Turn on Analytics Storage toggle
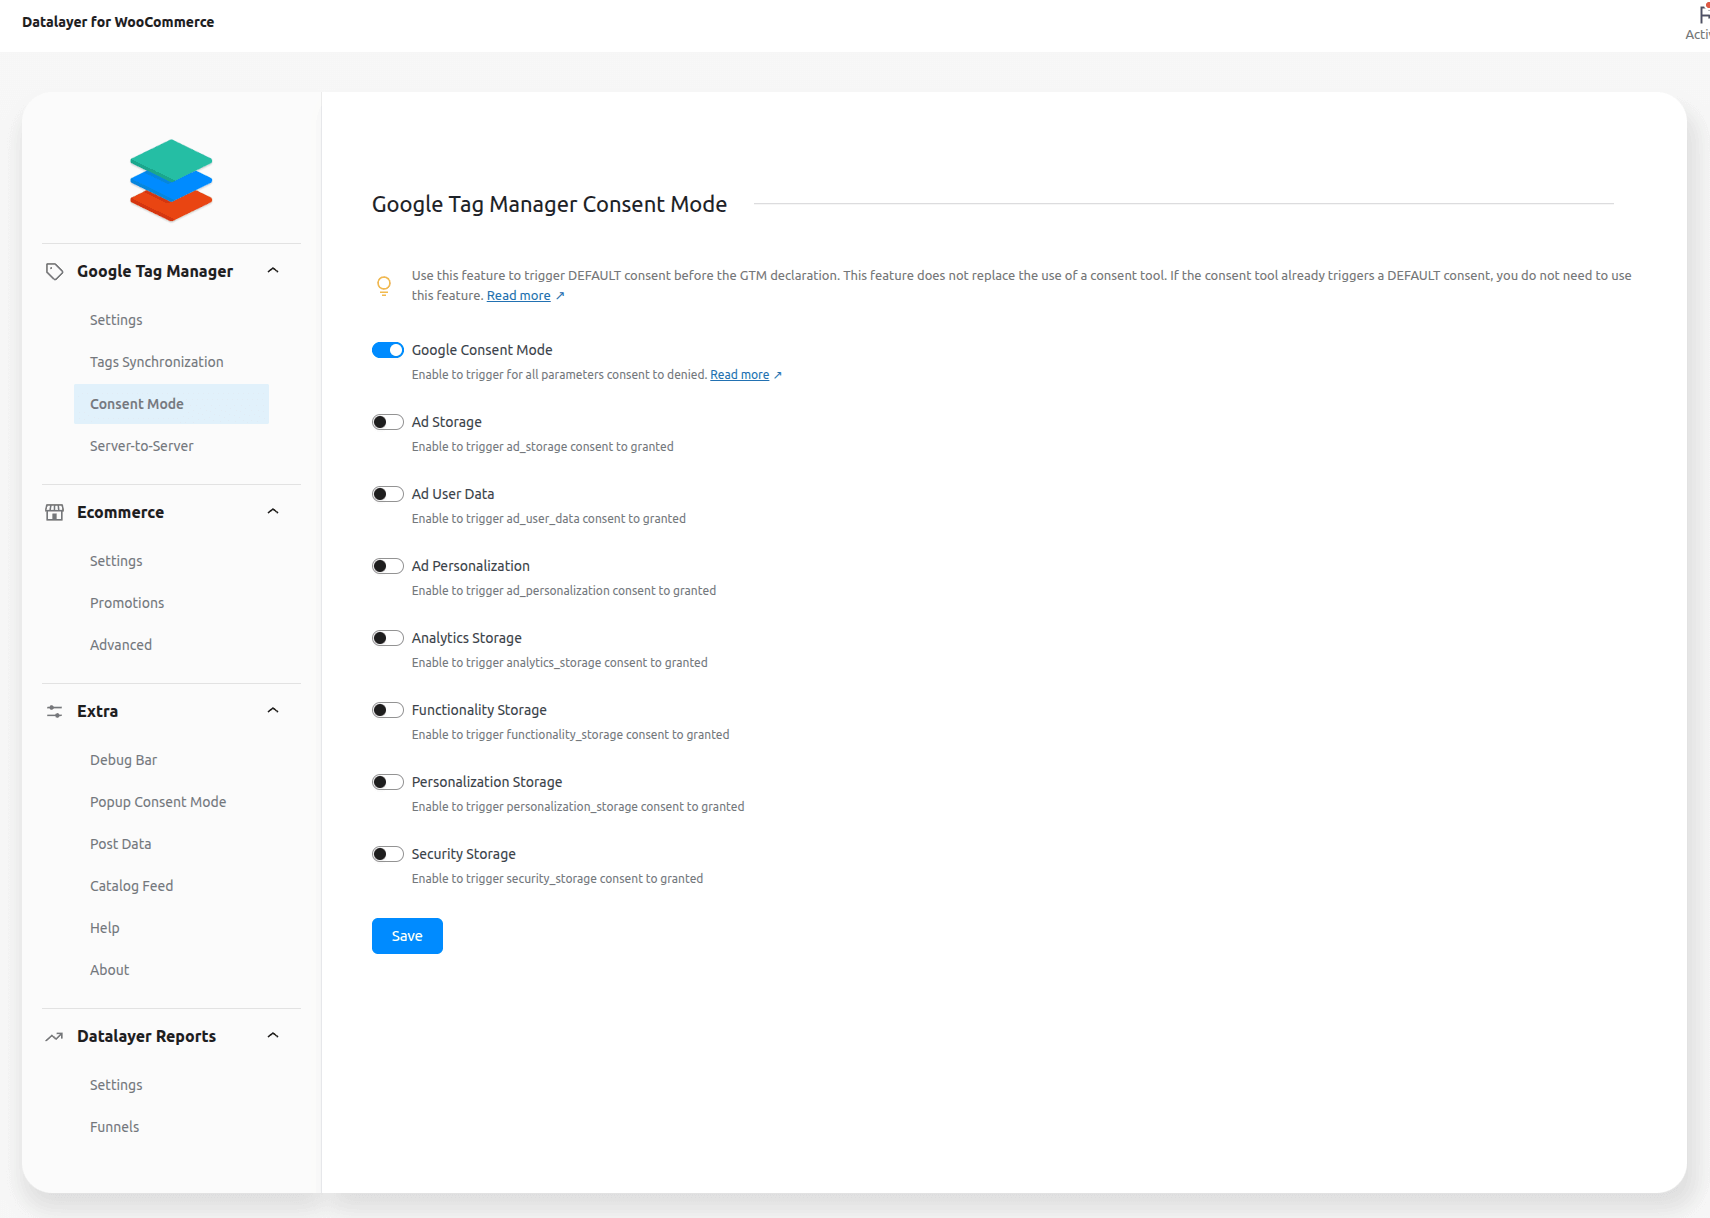 pyautogui.click(x=388, y=638)
